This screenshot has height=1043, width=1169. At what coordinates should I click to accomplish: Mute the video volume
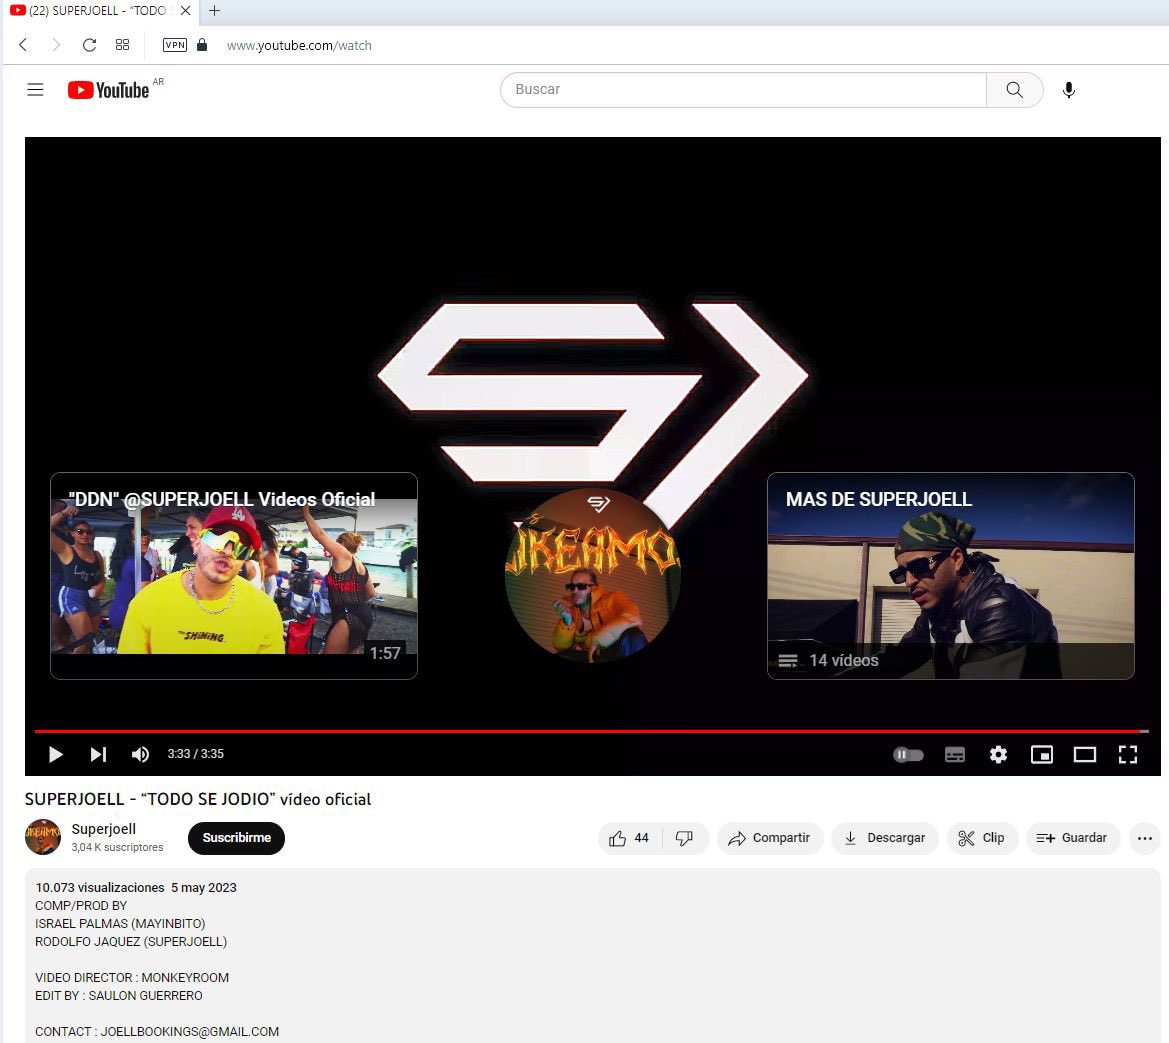(x=140, y=754)
